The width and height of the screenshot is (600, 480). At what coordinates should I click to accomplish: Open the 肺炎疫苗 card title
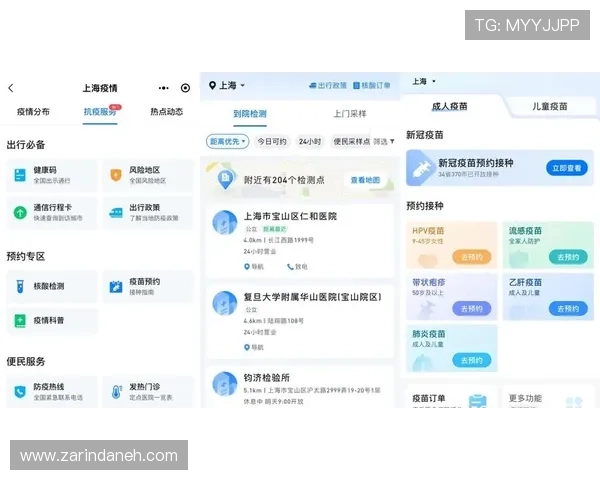(429, 334)
